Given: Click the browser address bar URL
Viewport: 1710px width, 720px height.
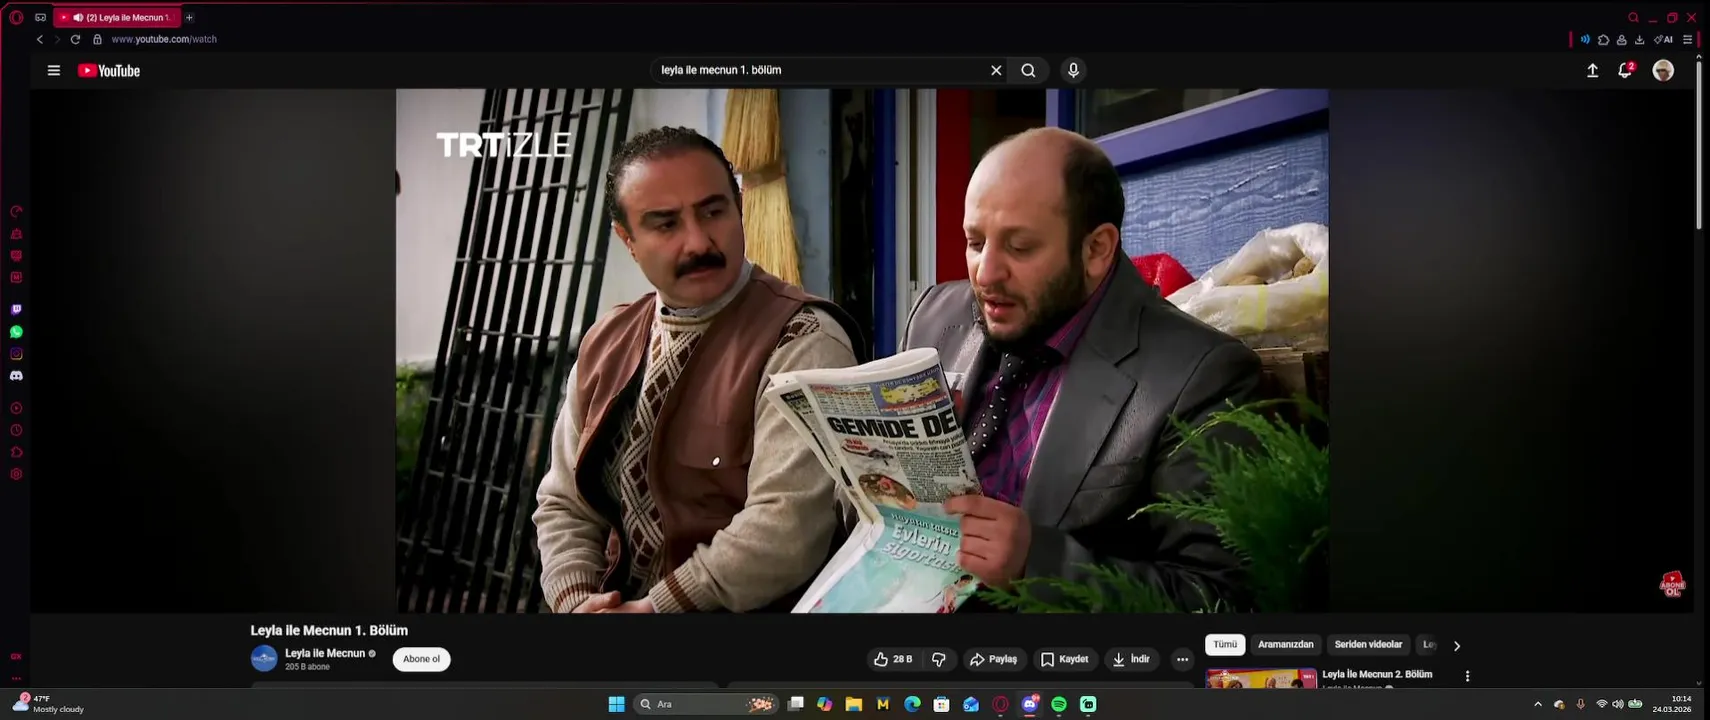Looking at the screenshot, I should click(x=164, y=39).
